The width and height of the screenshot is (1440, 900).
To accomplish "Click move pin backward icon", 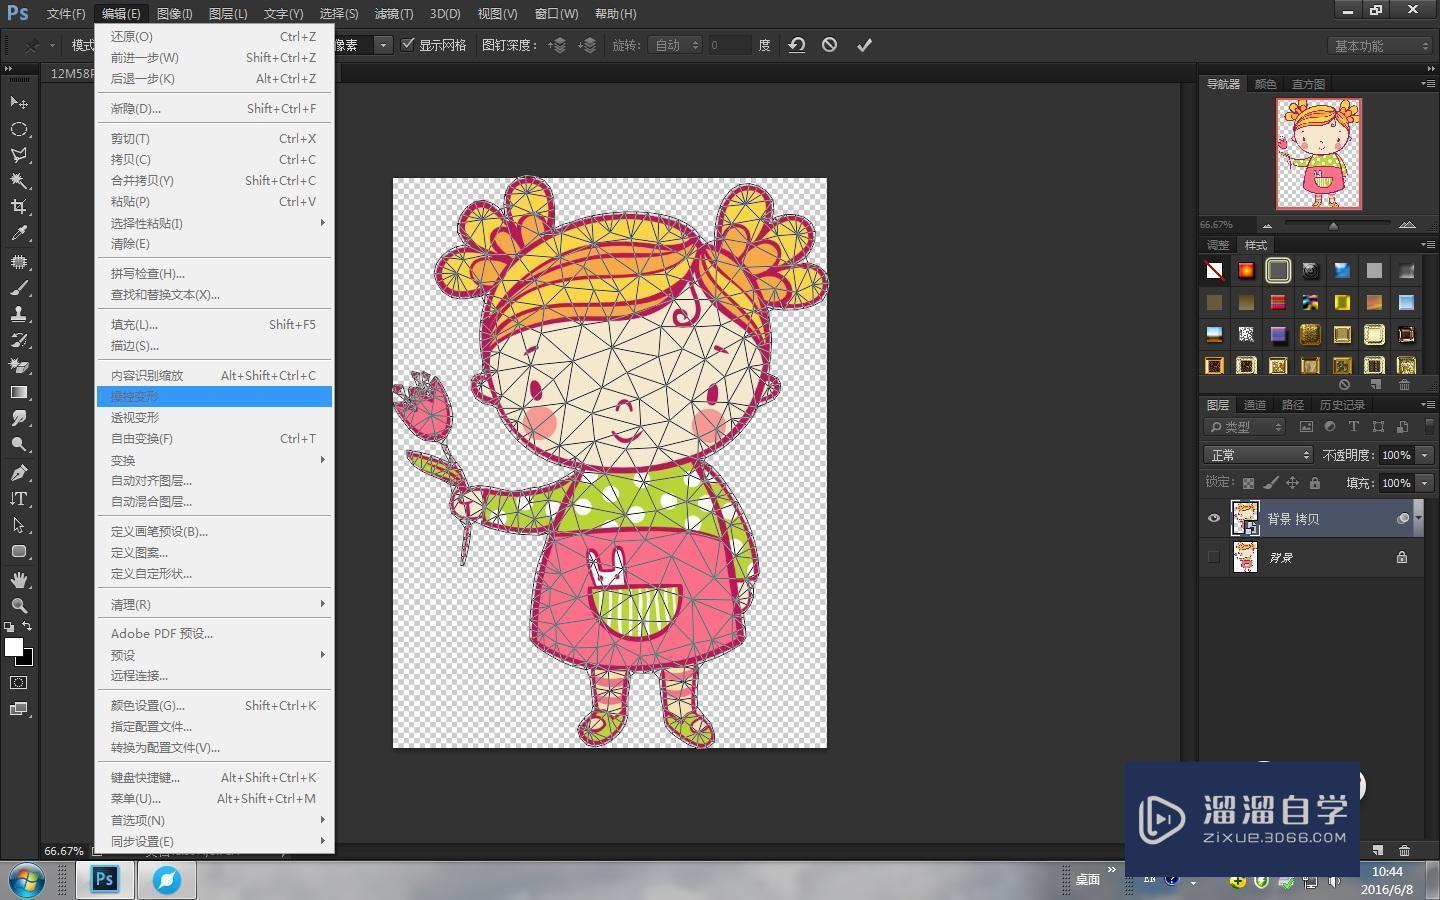I will coord(588,45).
